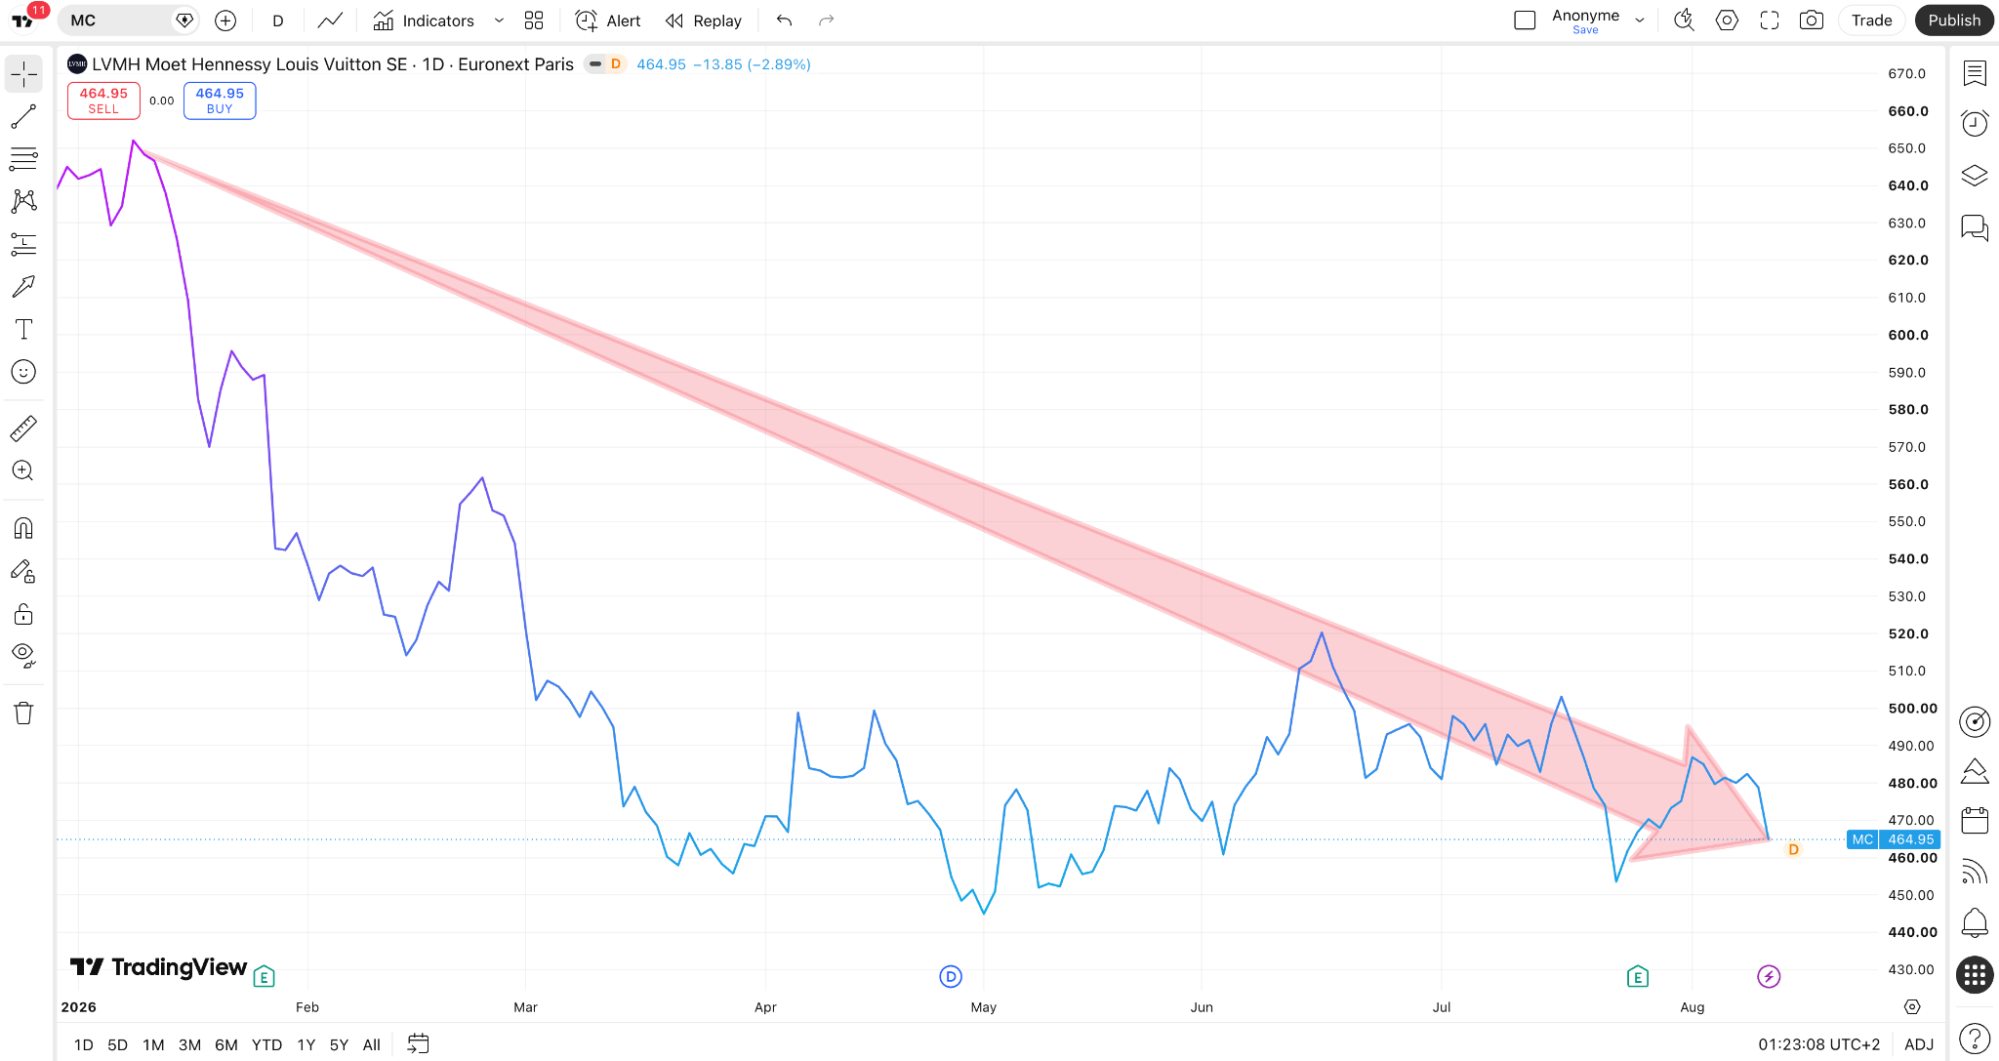Publish the chart idea
1999x1061 pixels.
click(x=1954, y=20)
